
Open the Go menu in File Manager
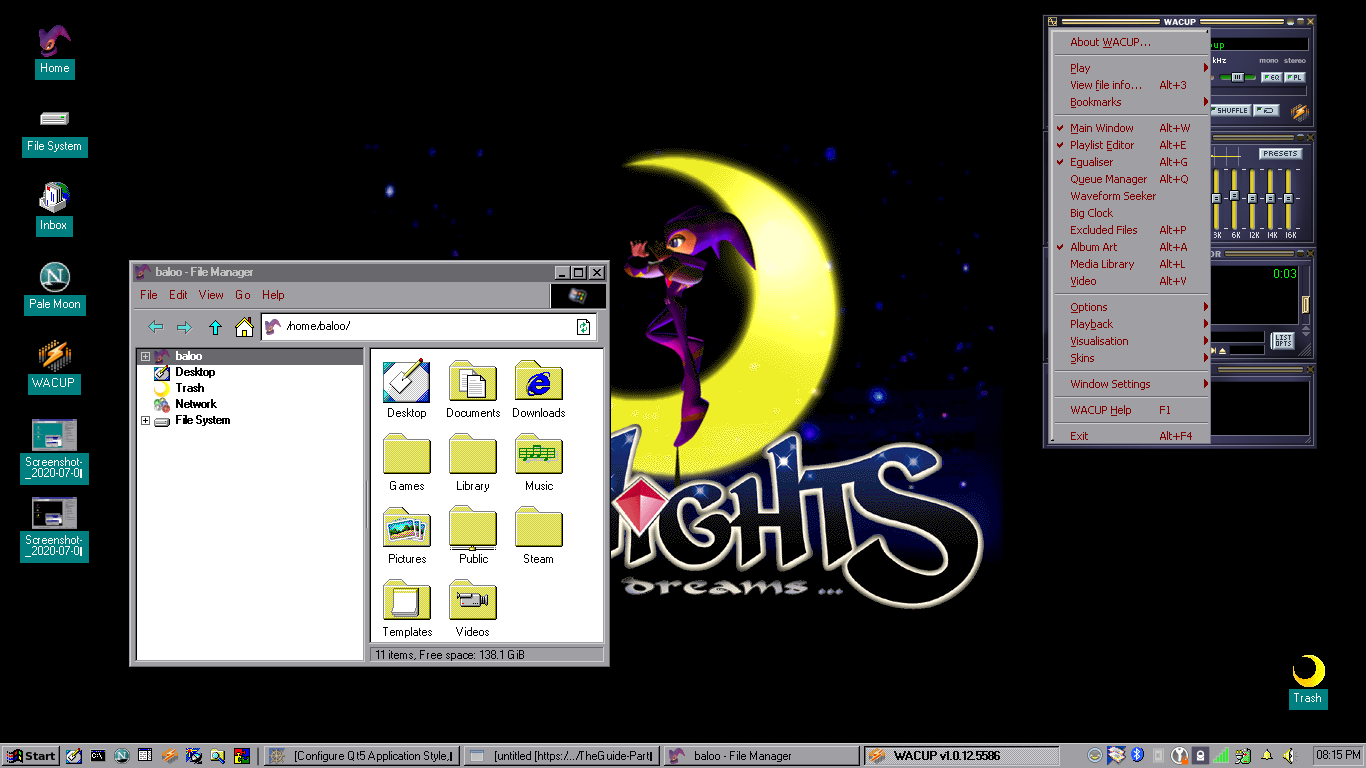(243, 295)
